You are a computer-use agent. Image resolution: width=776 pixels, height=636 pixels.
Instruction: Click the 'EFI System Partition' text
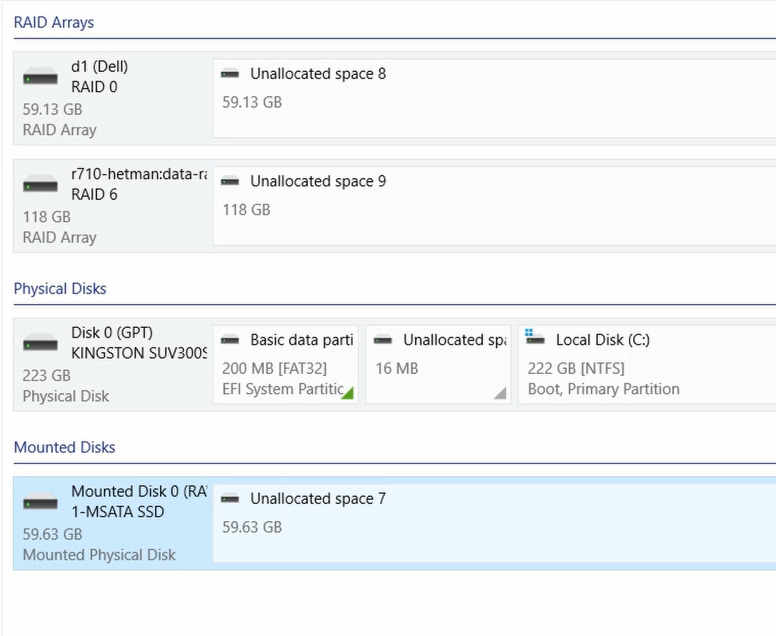pyautogui.click(x=283, y=389)
